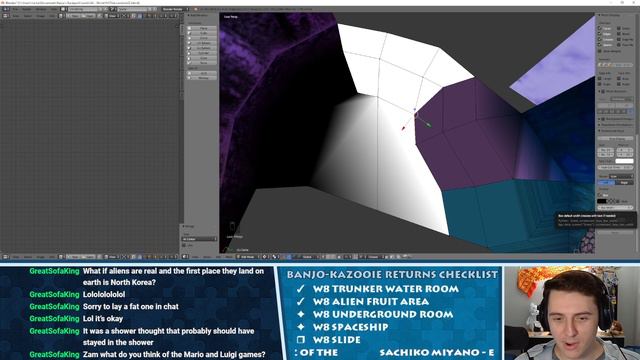Toggle the checkbox in the Operator panel

click(x=184, y=245)
